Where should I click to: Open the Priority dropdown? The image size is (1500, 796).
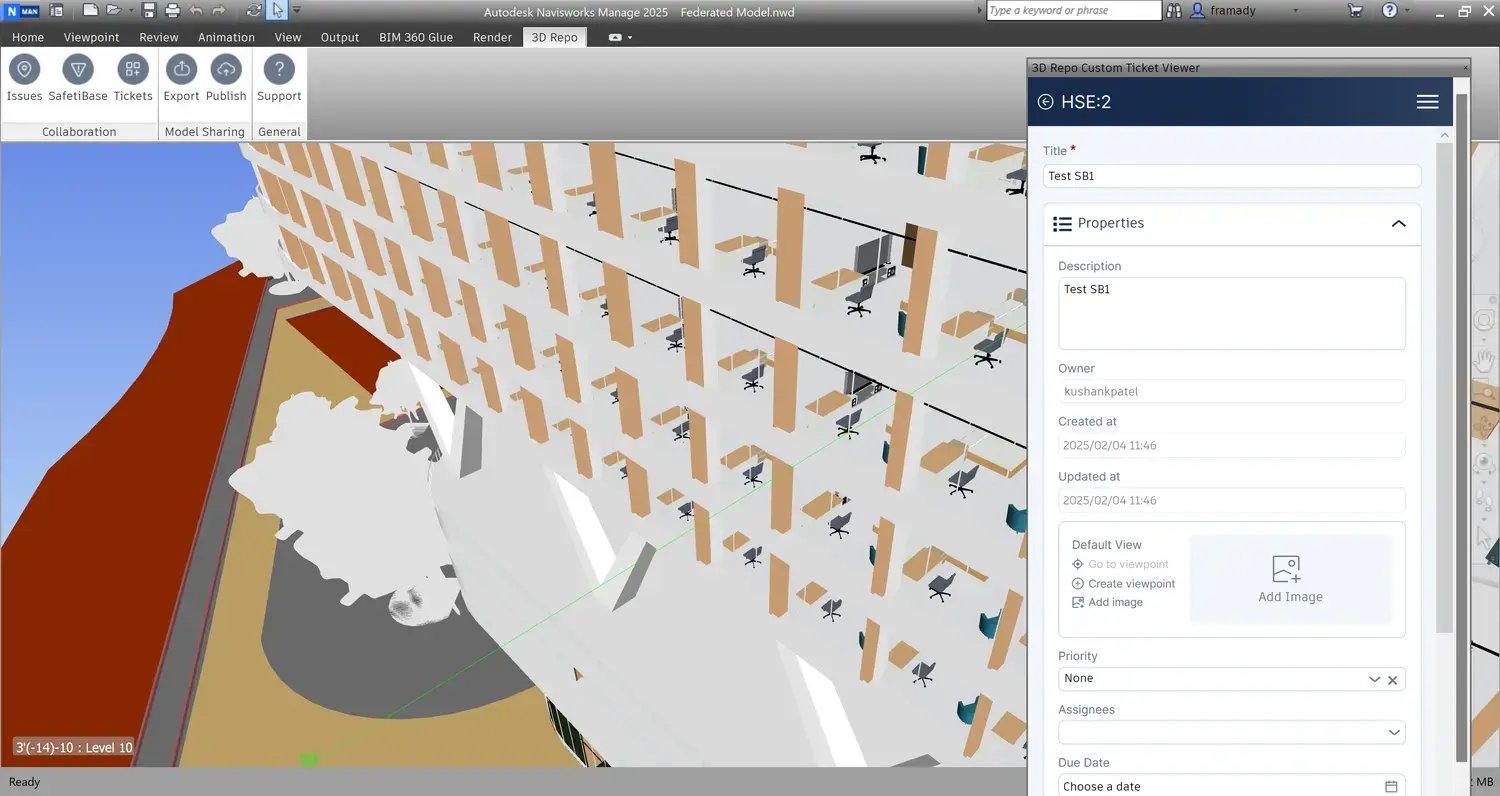[x=1374, y=679]
